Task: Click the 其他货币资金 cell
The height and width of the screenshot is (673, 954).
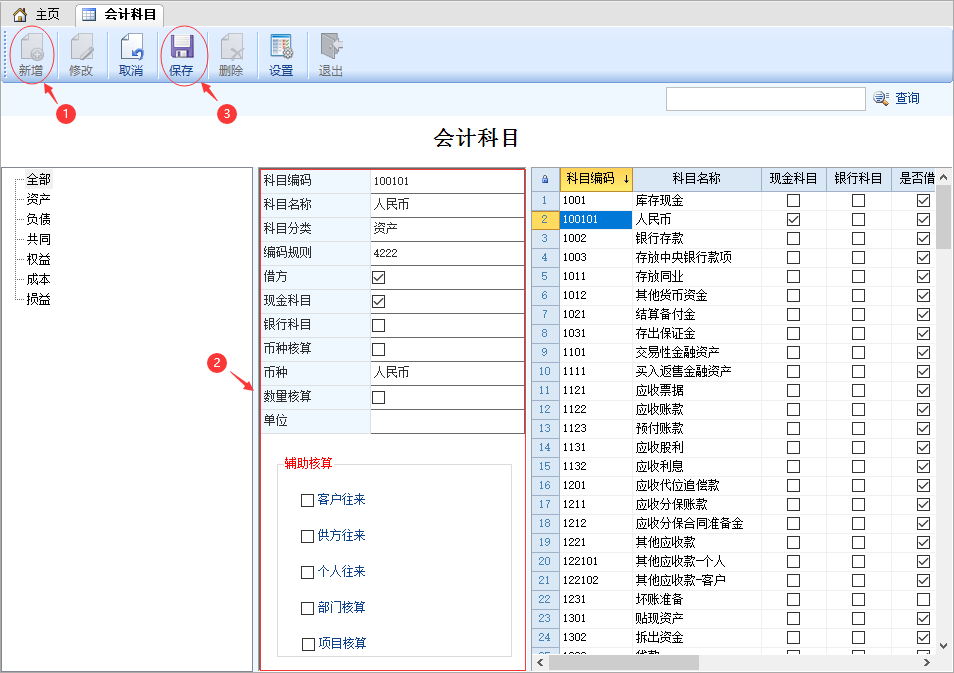Action: point(697,295)
